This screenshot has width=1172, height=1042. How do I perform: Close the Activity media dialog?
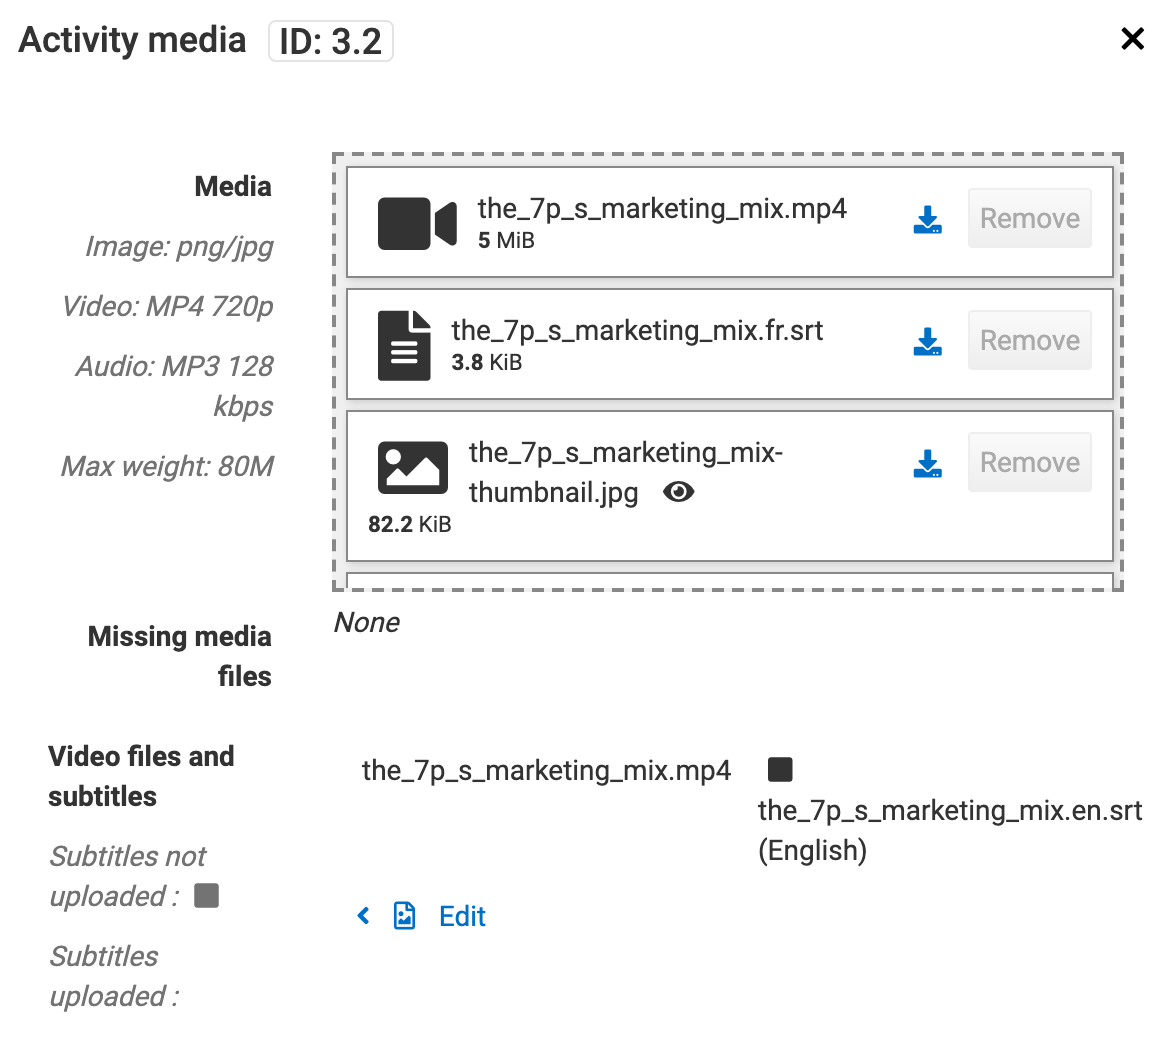pyautogui.click(x=1132, y=39)
